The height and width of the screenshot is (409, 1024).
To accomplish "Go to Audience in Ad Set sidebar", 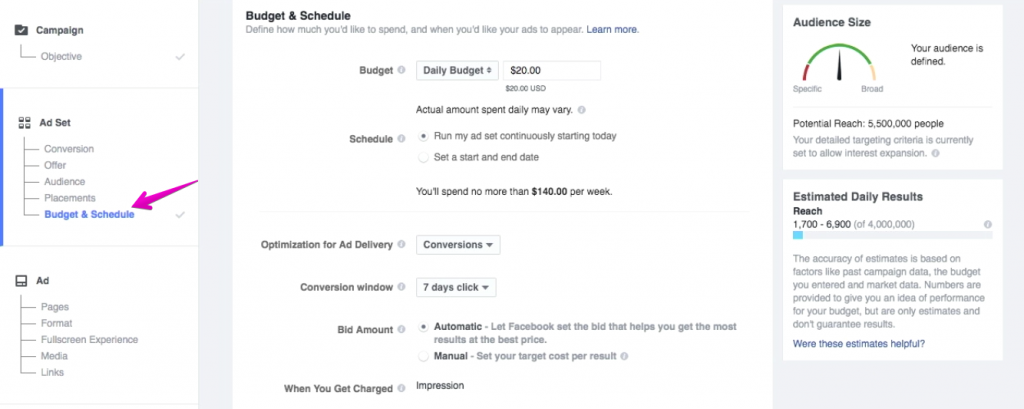I will click(x=65, y=182).
